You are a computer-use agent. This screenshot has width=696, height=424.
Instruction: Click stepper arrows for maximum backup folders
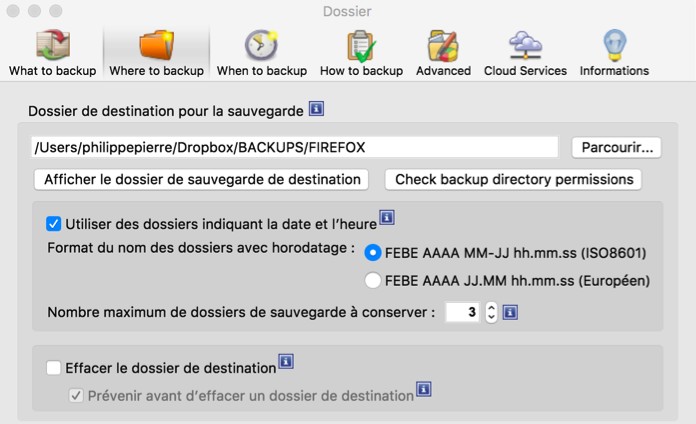[x=490, y=312]
